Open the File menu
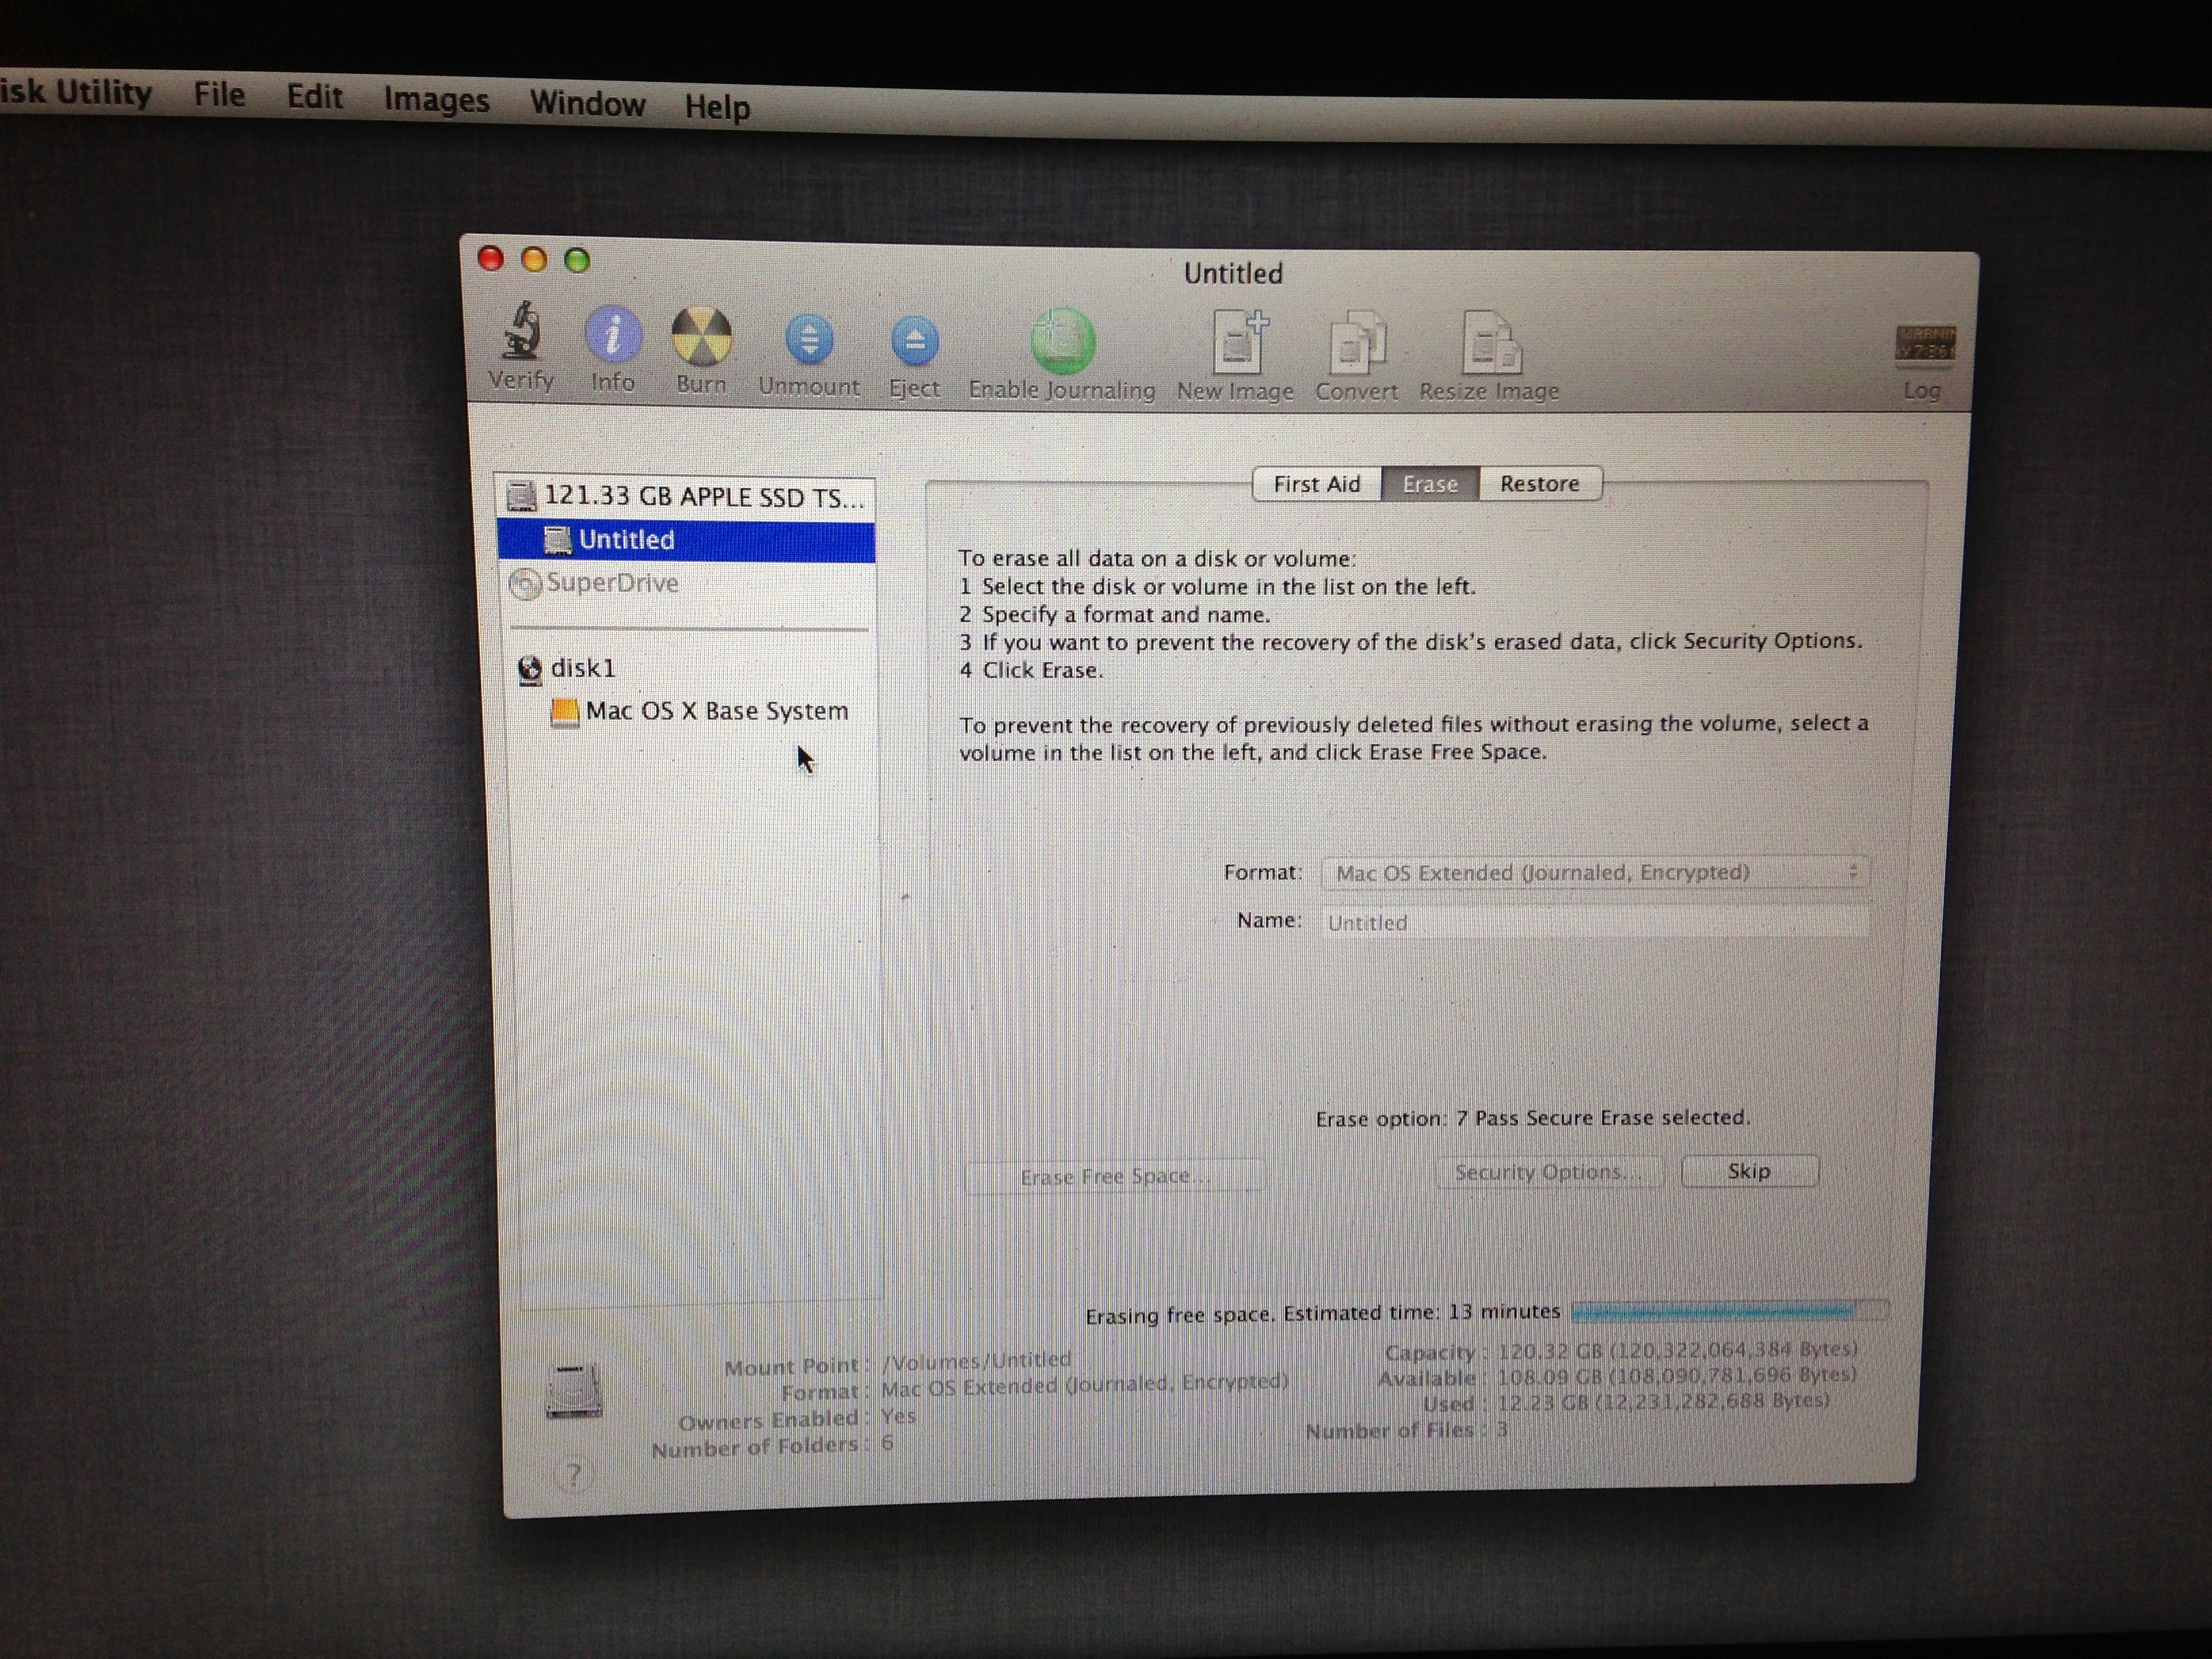 point(219,95)
